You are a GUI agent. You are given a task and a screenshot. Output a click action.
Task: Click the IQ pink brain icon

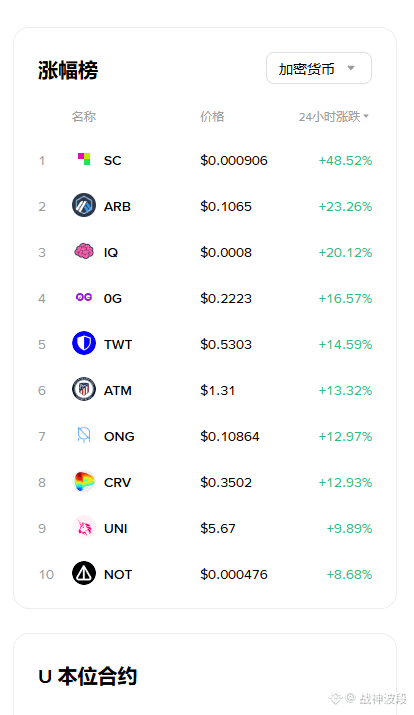(84, 251)
